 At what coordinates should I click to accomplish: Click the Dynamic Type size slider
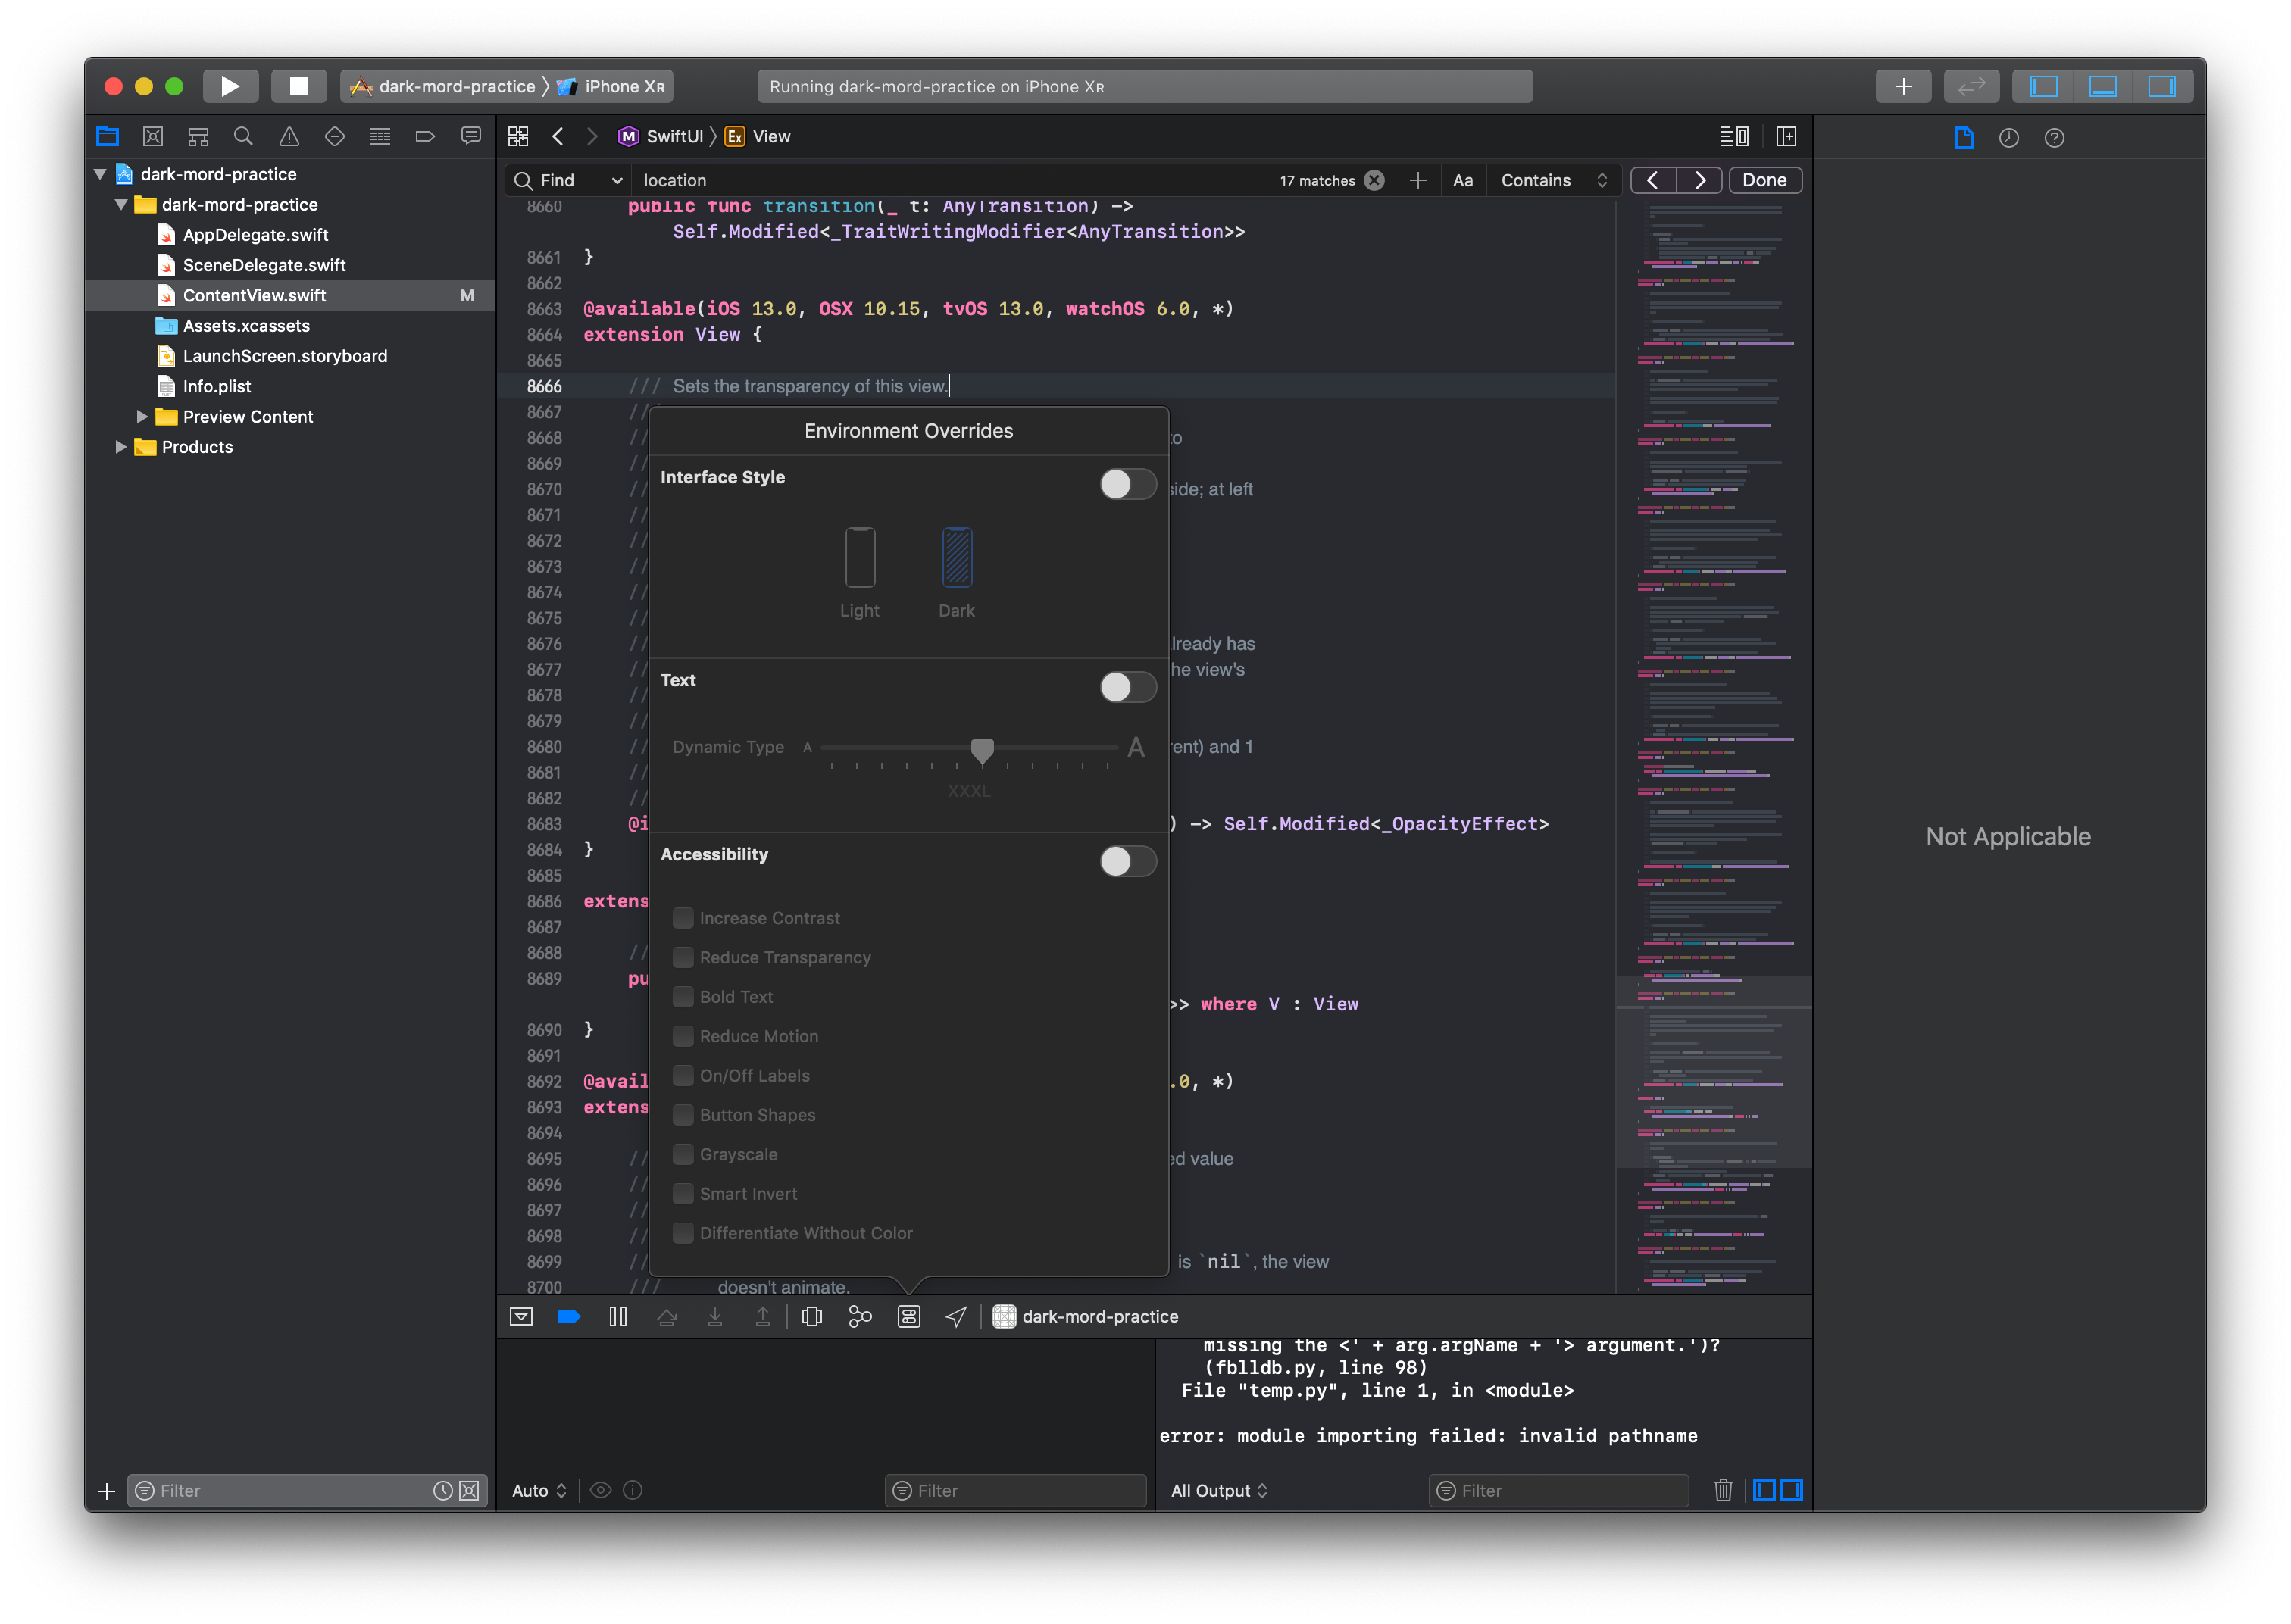(982, 749)
